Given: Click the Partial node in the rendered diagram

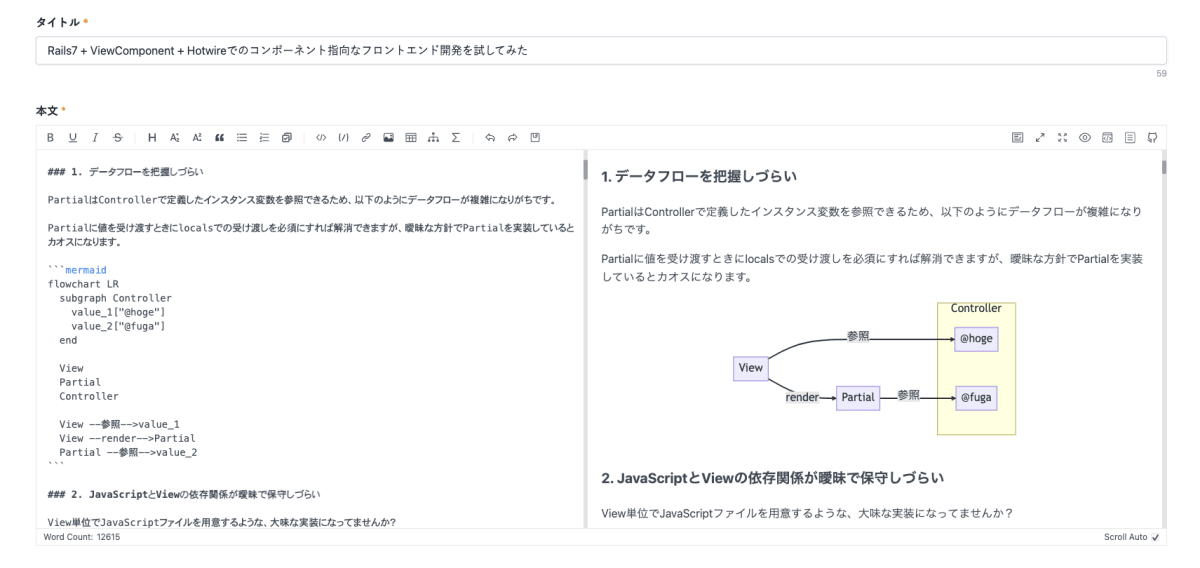Looking at the screenshot, I should 858,397.
